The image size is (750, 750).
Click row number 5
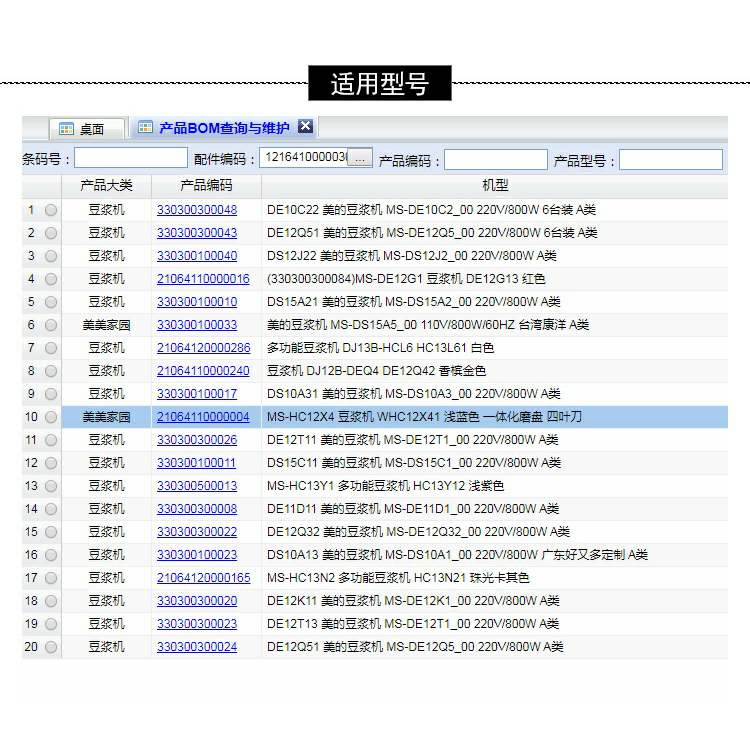coord(31,302)
